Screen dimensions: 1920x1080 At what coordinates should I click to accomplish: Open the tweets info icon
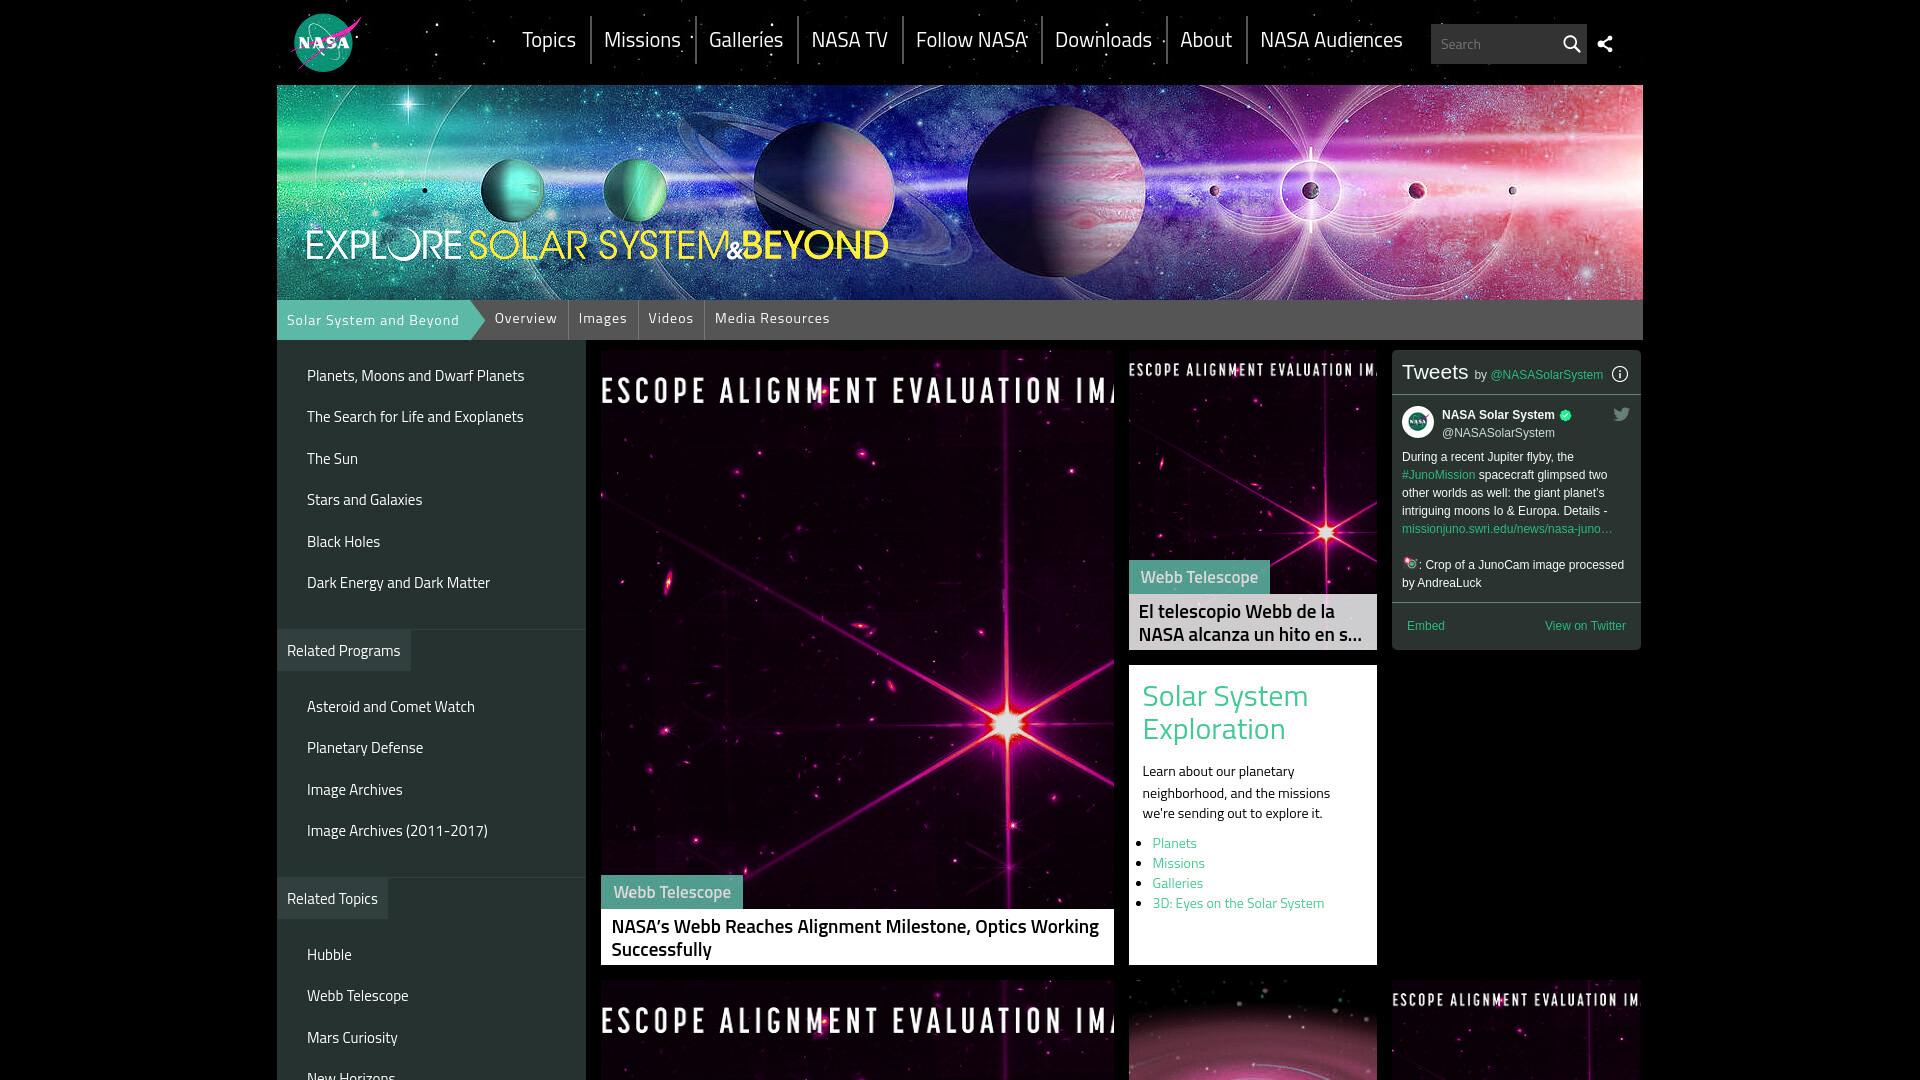tap(1620, 374)
